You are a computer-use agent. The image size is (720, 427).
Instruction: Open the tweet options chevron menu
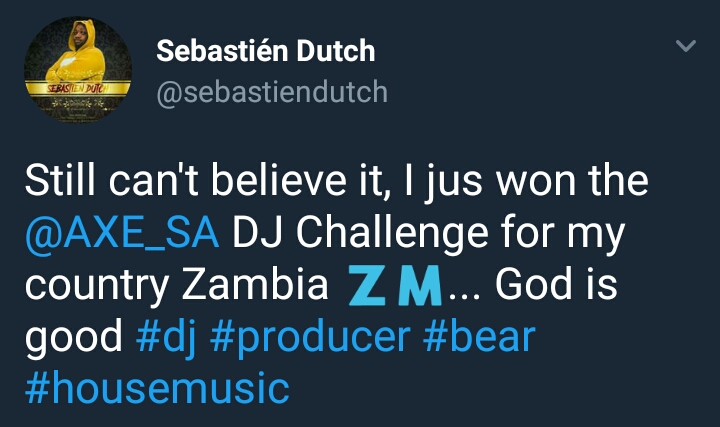tap(686, 45)
